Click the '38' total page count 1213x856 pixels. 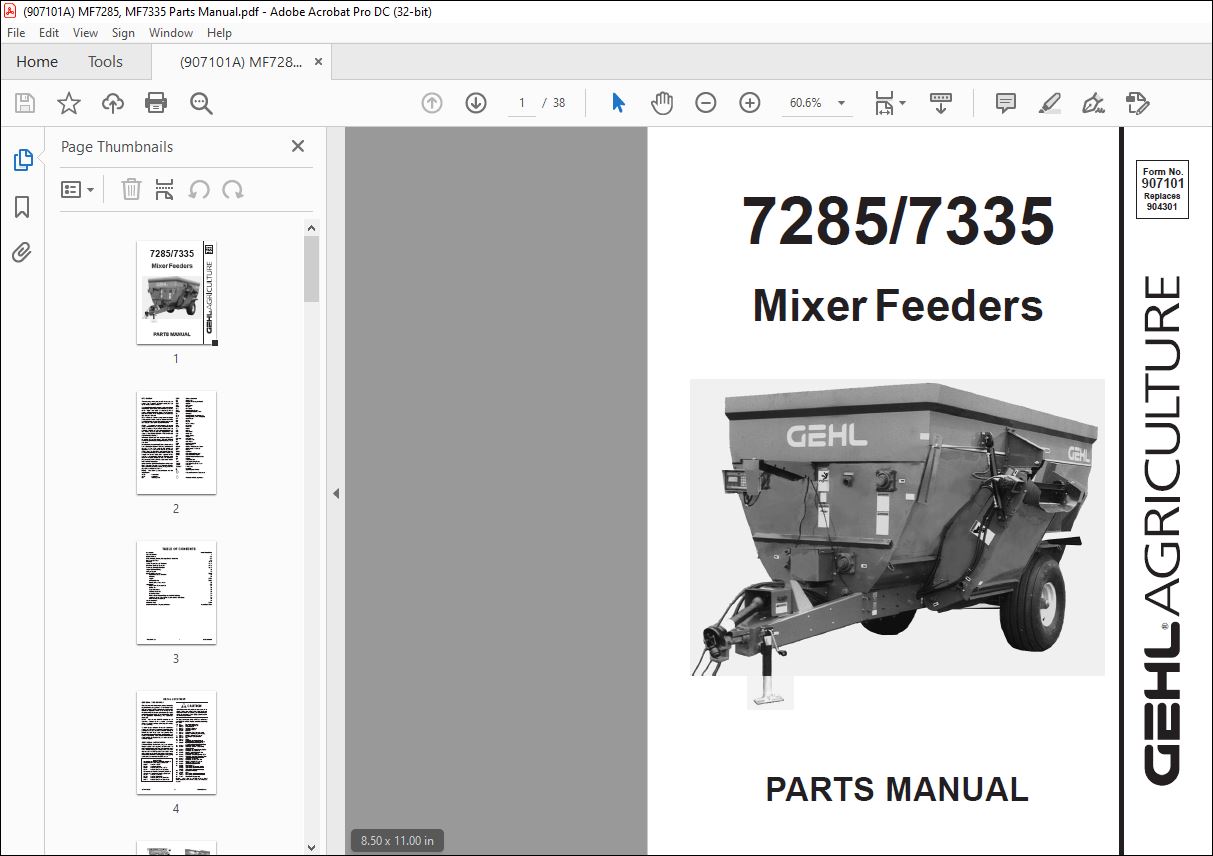pos(559,103)
